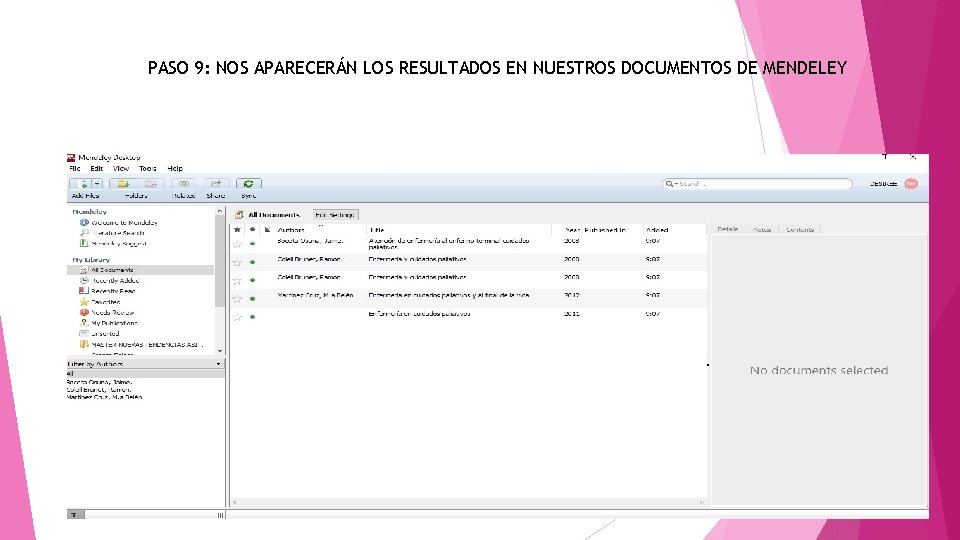Favorite the 2011 Enfermería en cuidados paliativos document

[x=237, y=317]
